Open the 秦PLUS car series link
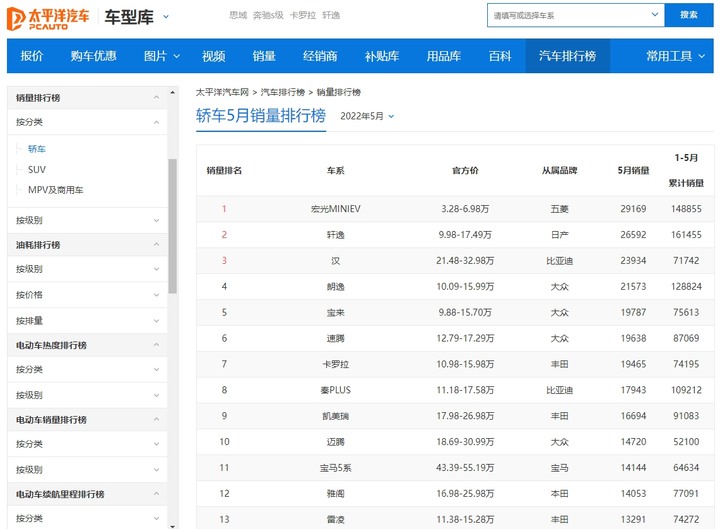Viewport: 720px width, 529px height. tap(336, 390)
